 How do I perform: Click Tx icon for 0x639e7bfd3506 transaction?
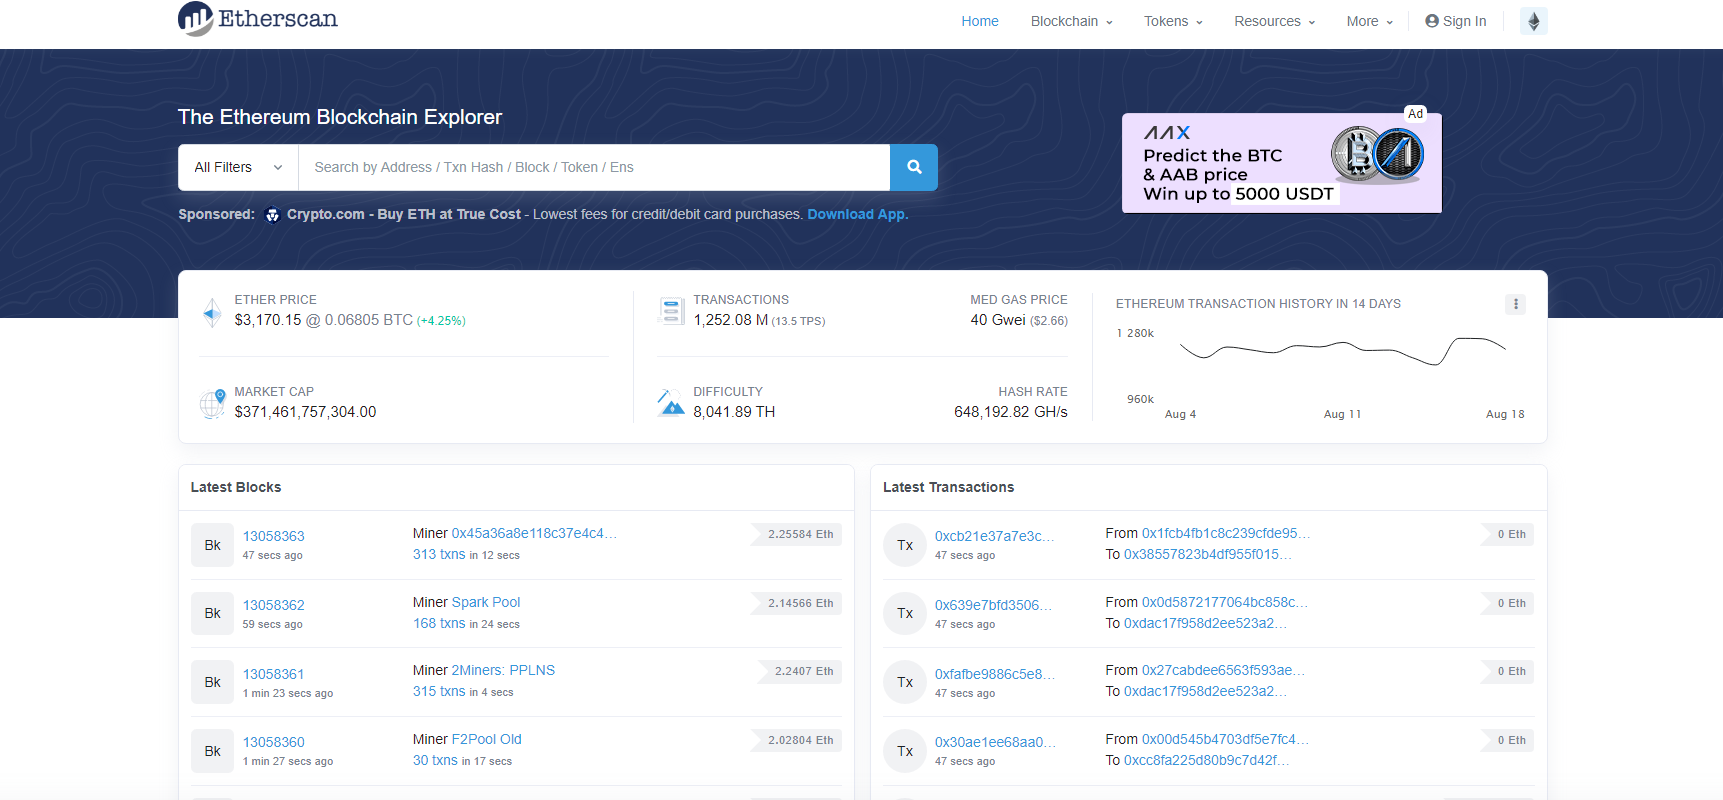click(x=905, y=613)
